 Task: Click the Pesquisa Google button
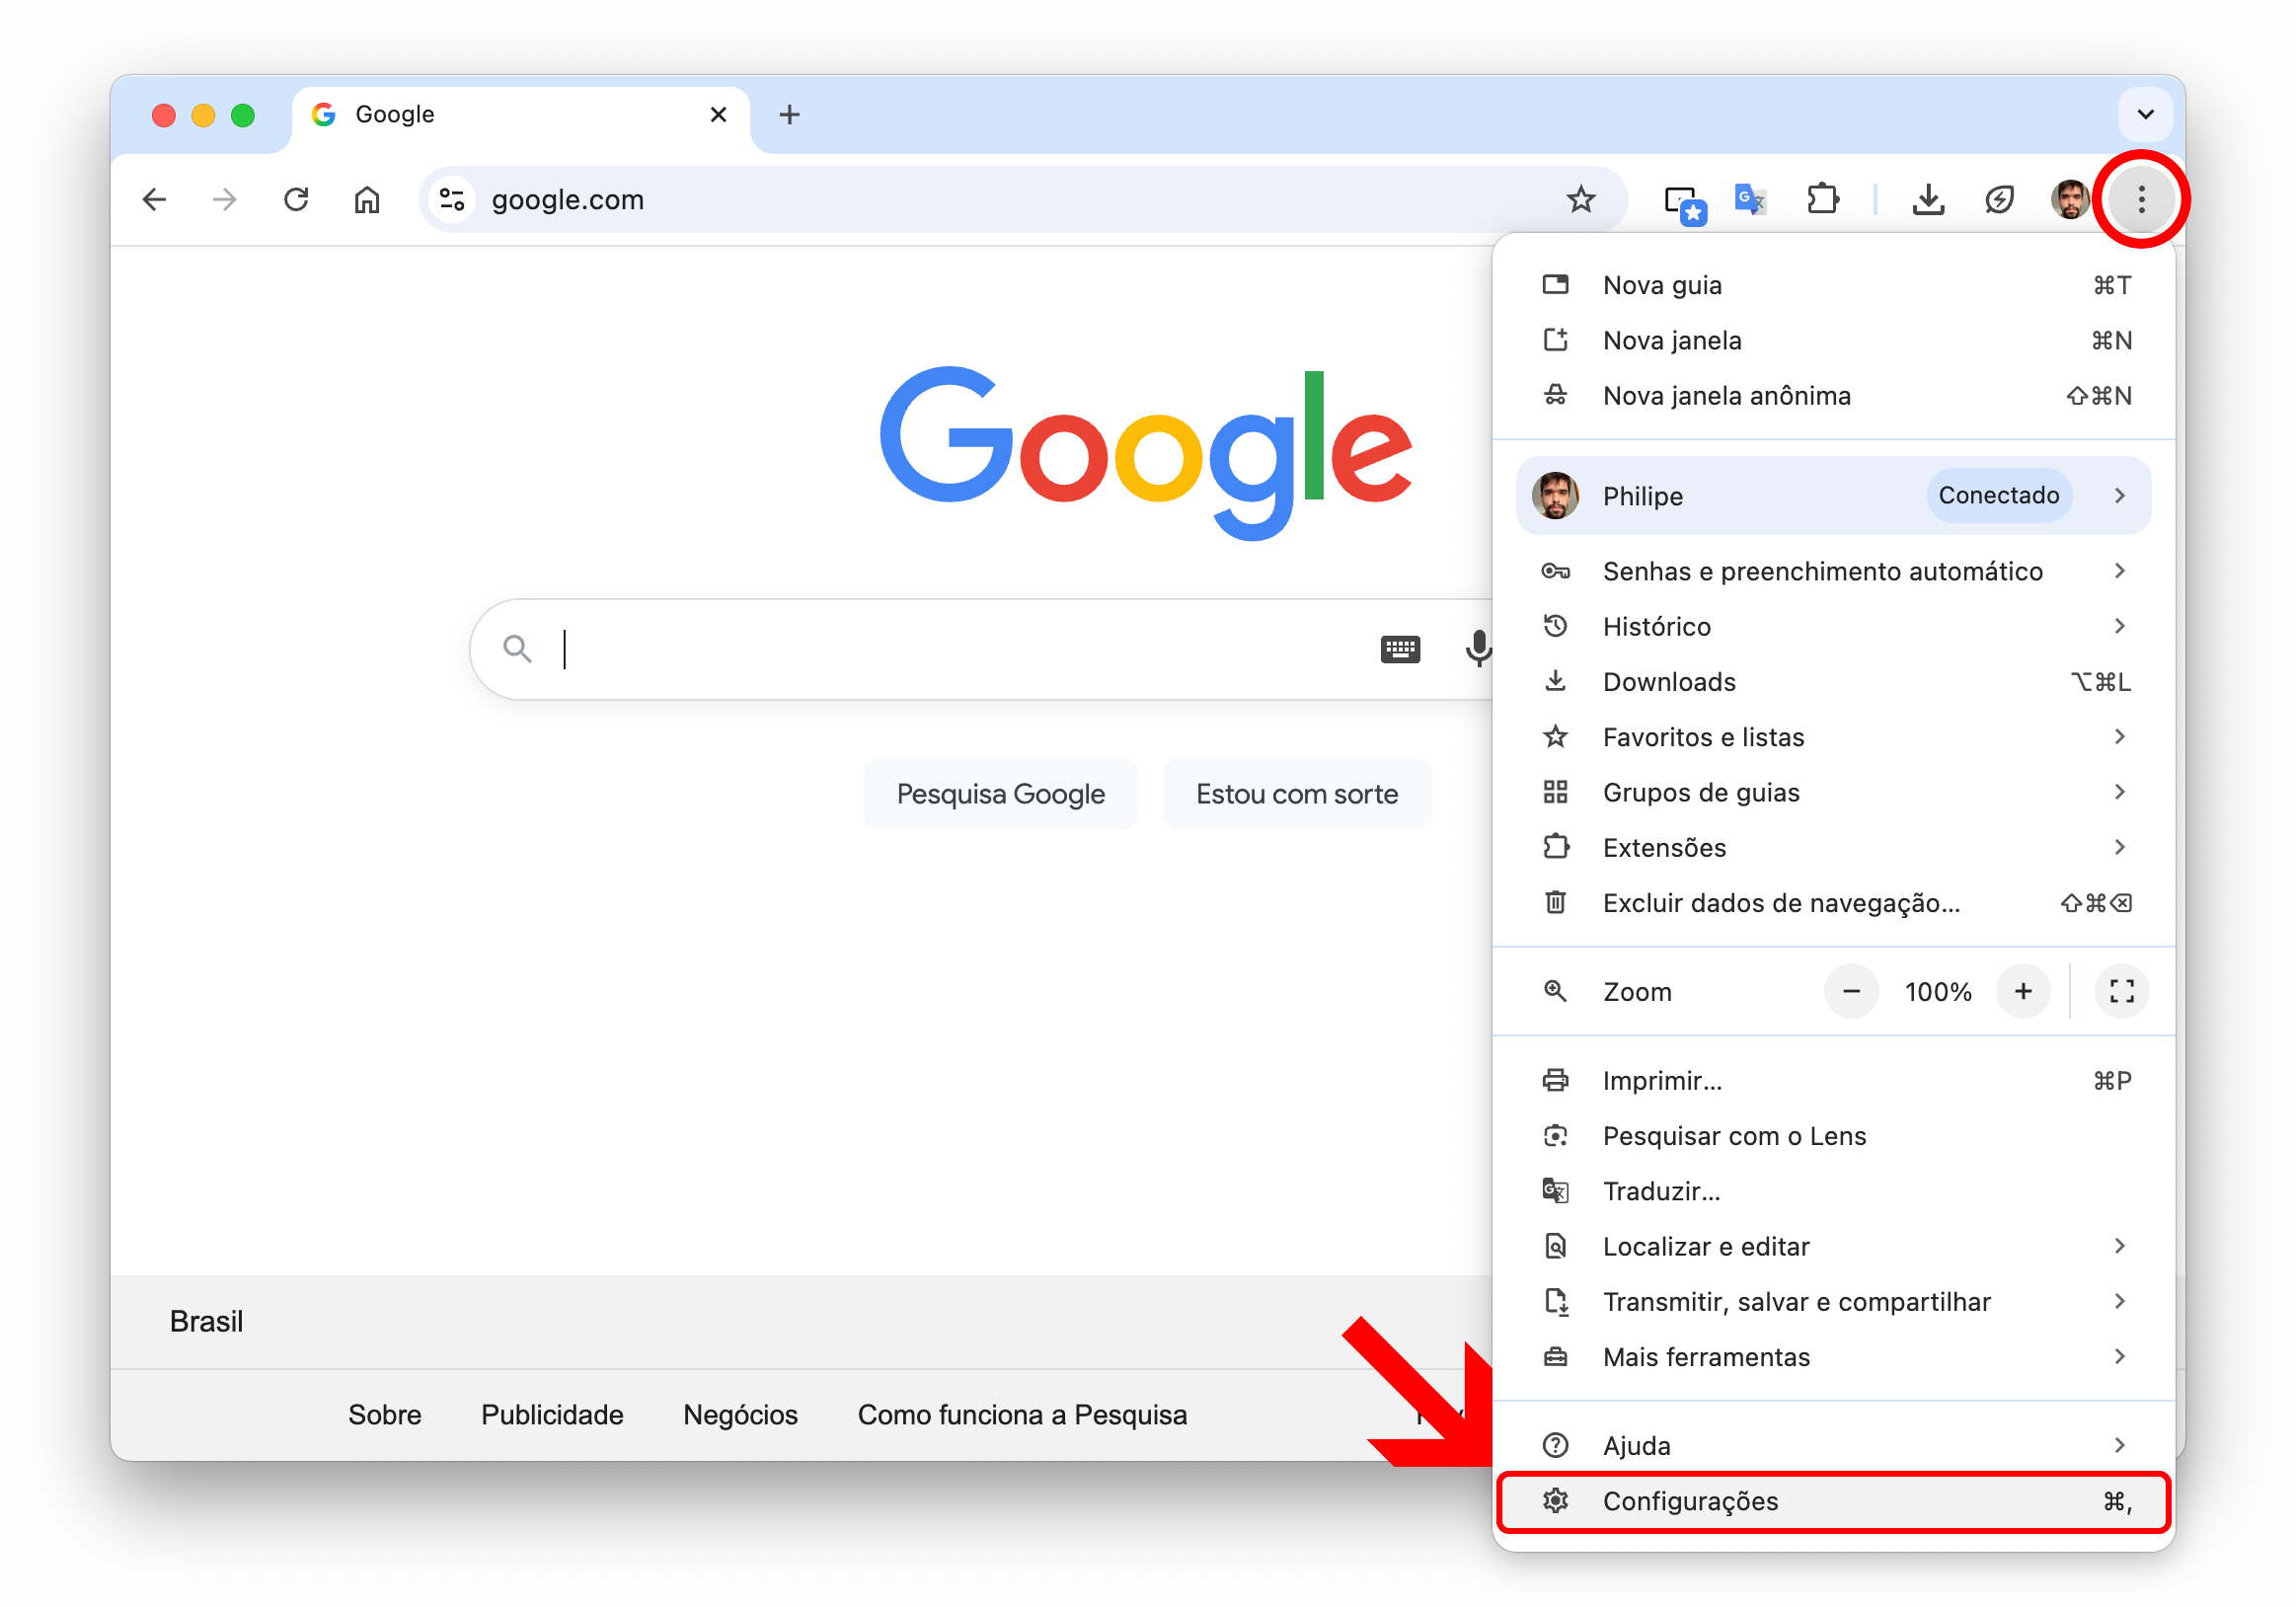tap(1000, 794)
